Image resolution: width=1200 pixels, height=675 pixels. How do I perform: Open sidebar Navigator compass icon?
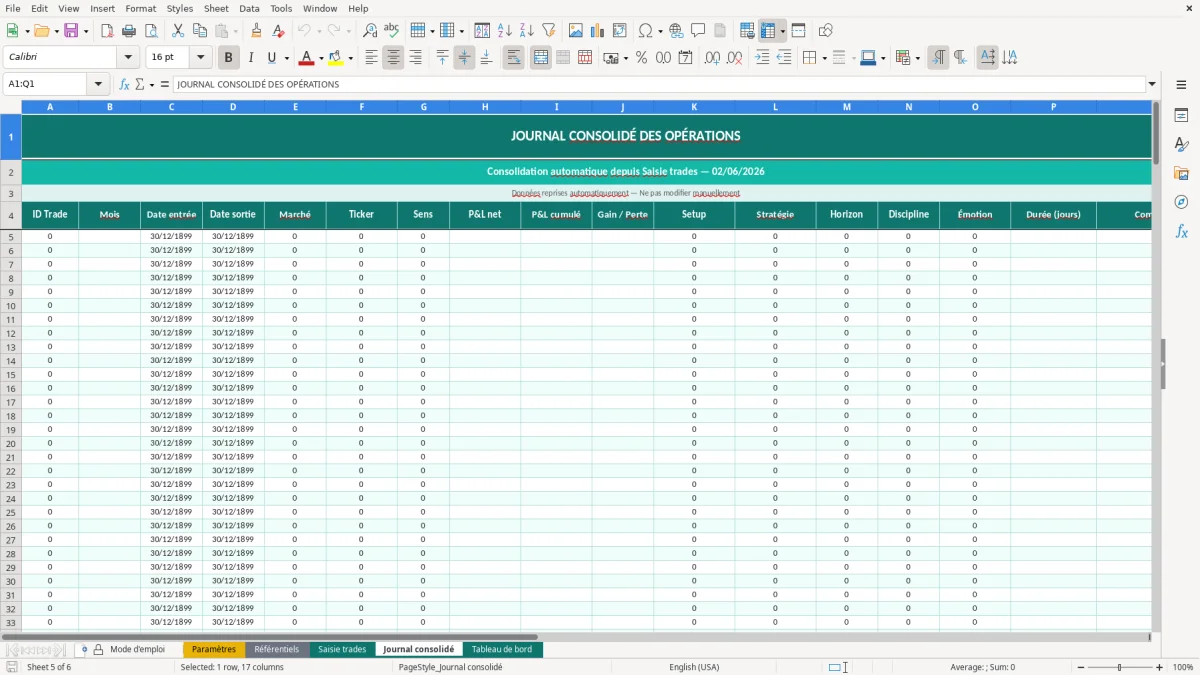click(x=1181, y=202)
